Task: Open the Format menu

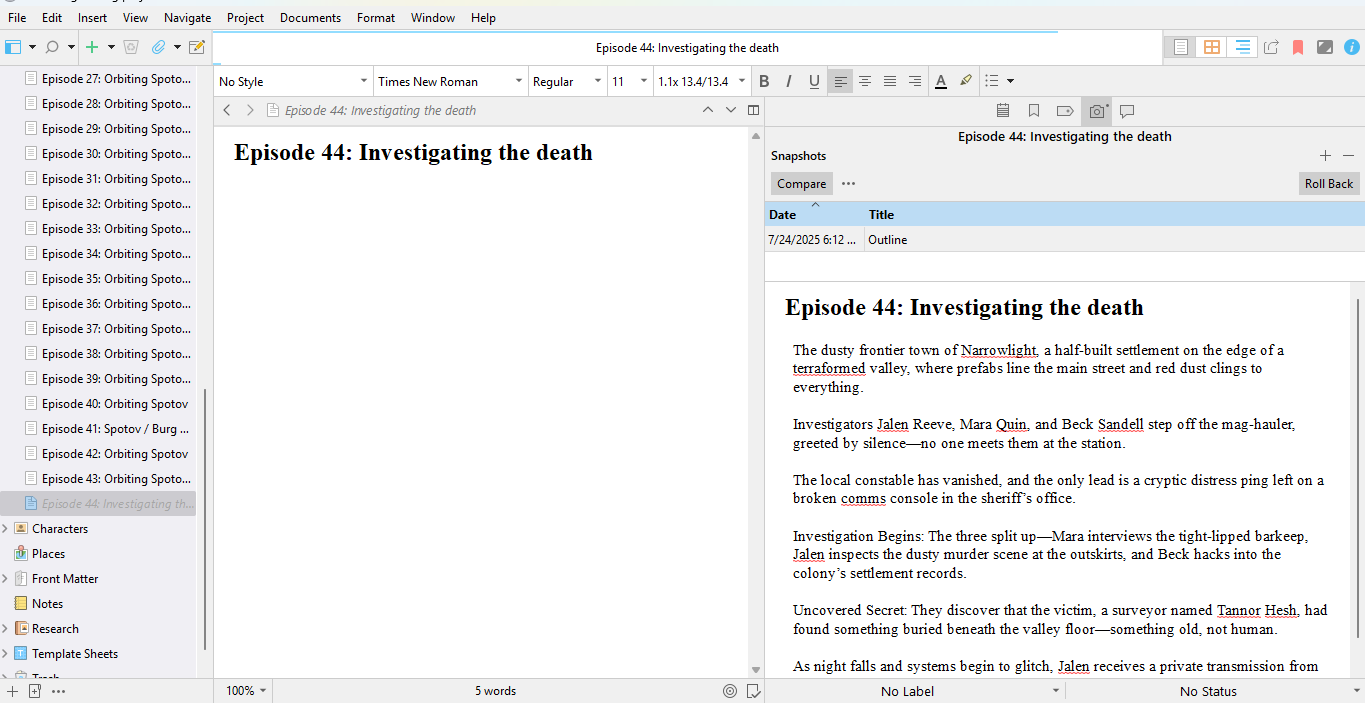Action: click(x=376, y=18)
